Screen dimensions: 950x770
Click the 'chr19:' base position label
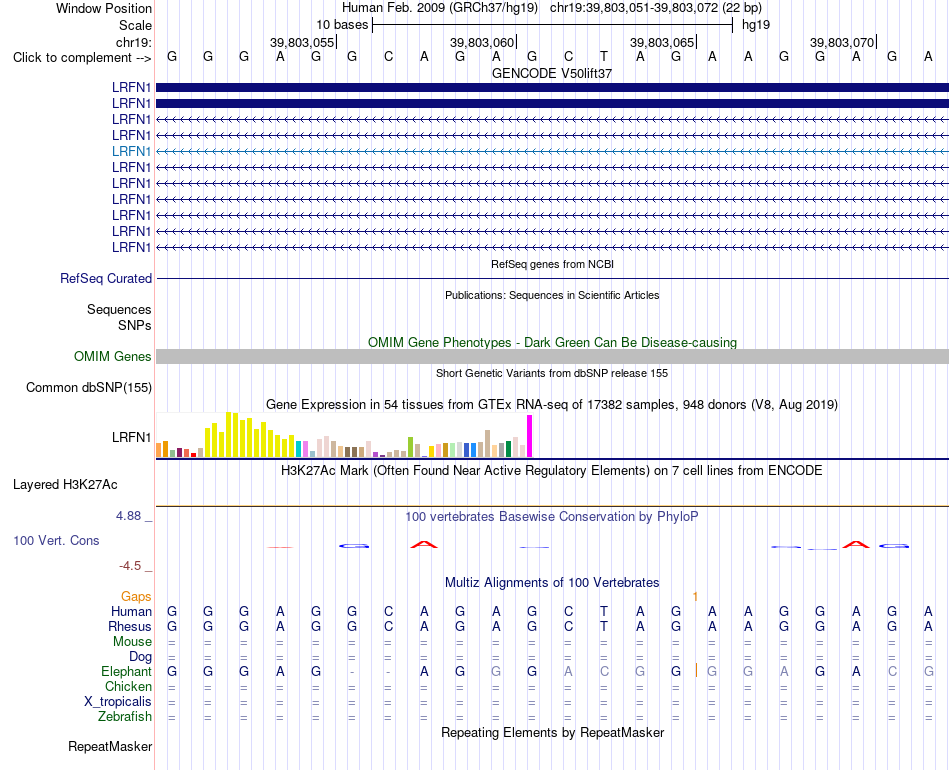pos(134,42)
